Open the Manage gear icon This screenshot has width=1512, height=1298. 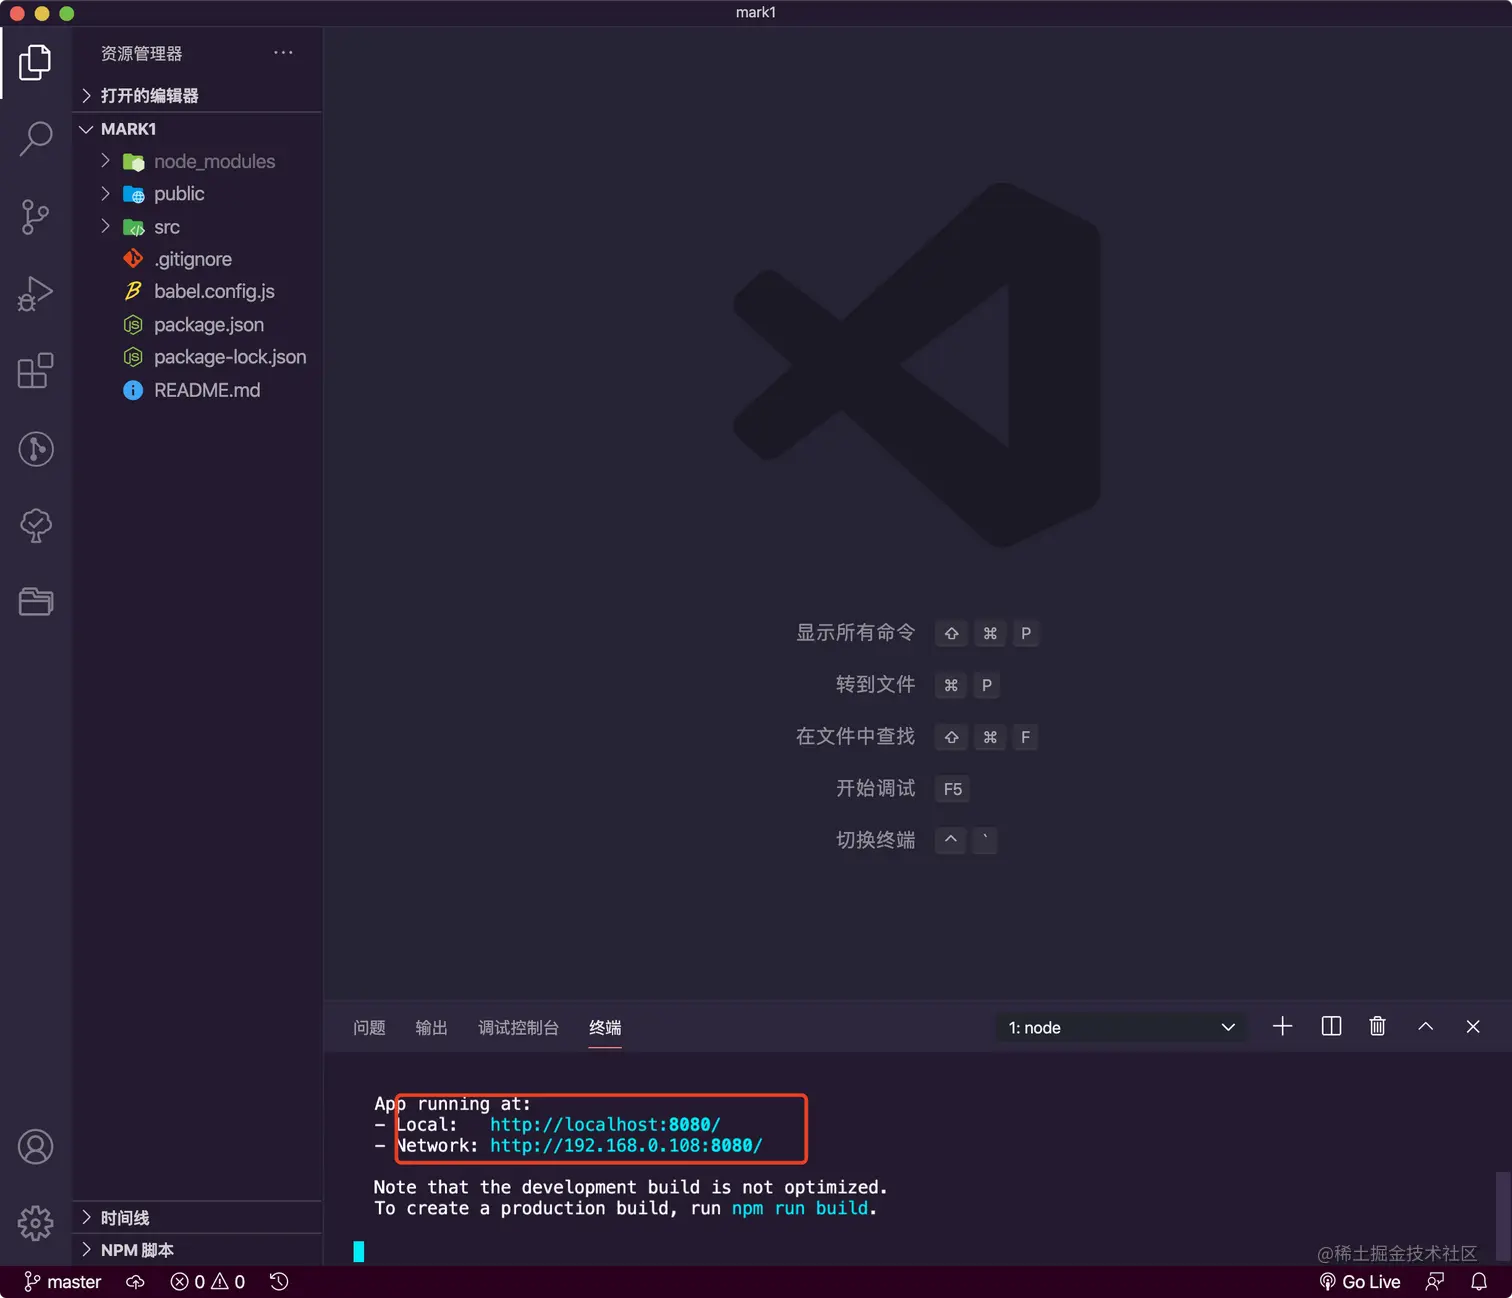click(35, 1222)
